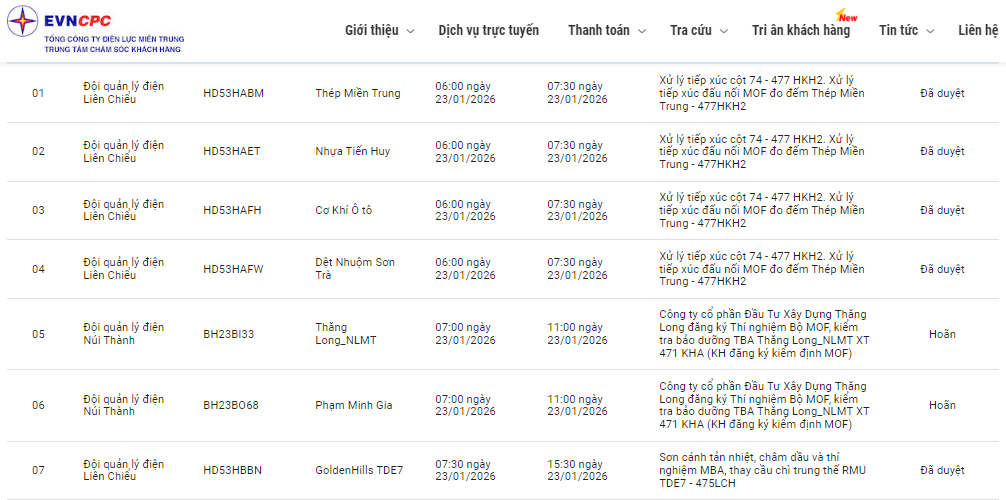Select the Nhựa Tiến Huy customer name

(352, 151)
